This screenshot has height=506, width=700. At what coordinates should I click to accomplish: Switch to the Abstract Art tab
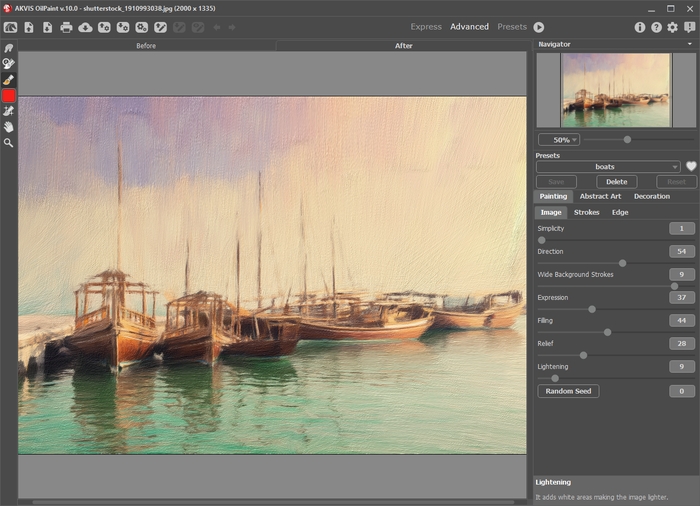[600, 196]
